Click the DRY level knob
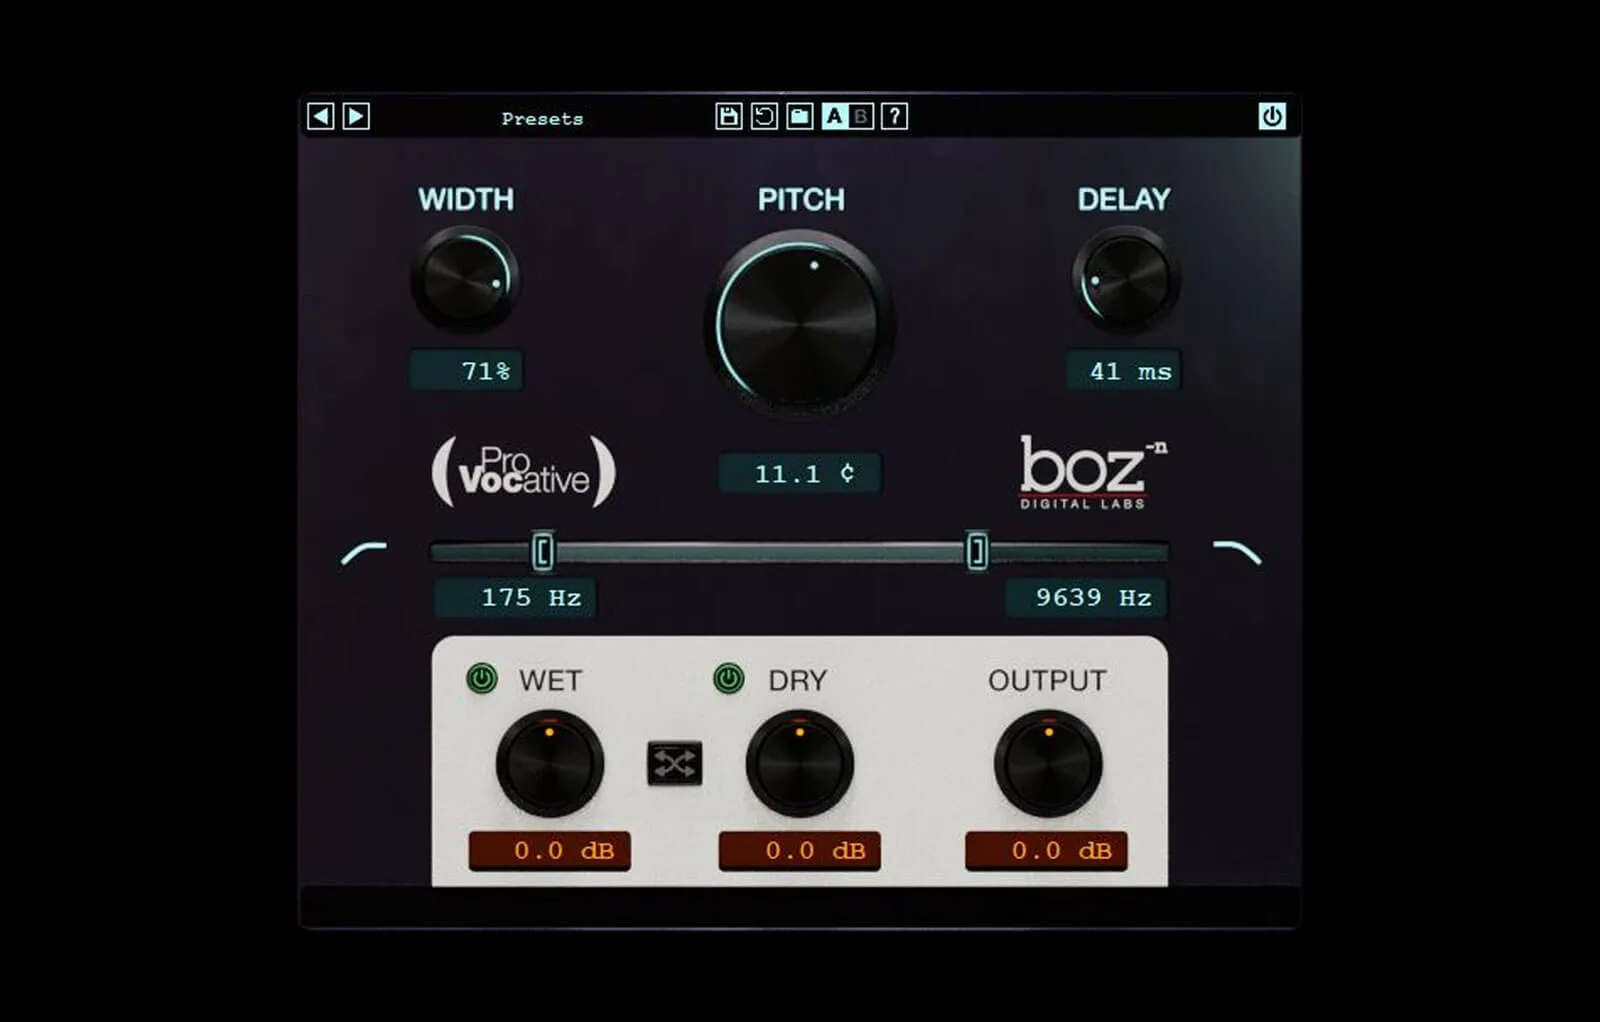The width and height of the screenshot is (1600, 1022). pos(799,763)
